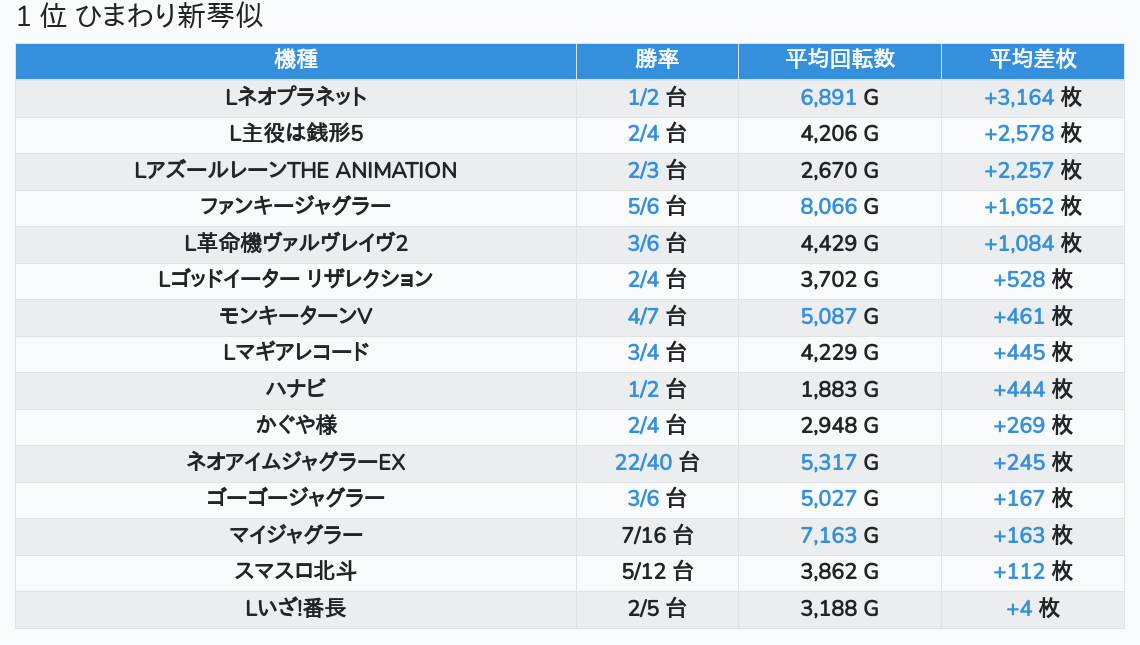This screenshot has height=645, width=1140.
Task: Open LアズールレーンTHE ANIMATION entry
Action: [x=296, y=170]
